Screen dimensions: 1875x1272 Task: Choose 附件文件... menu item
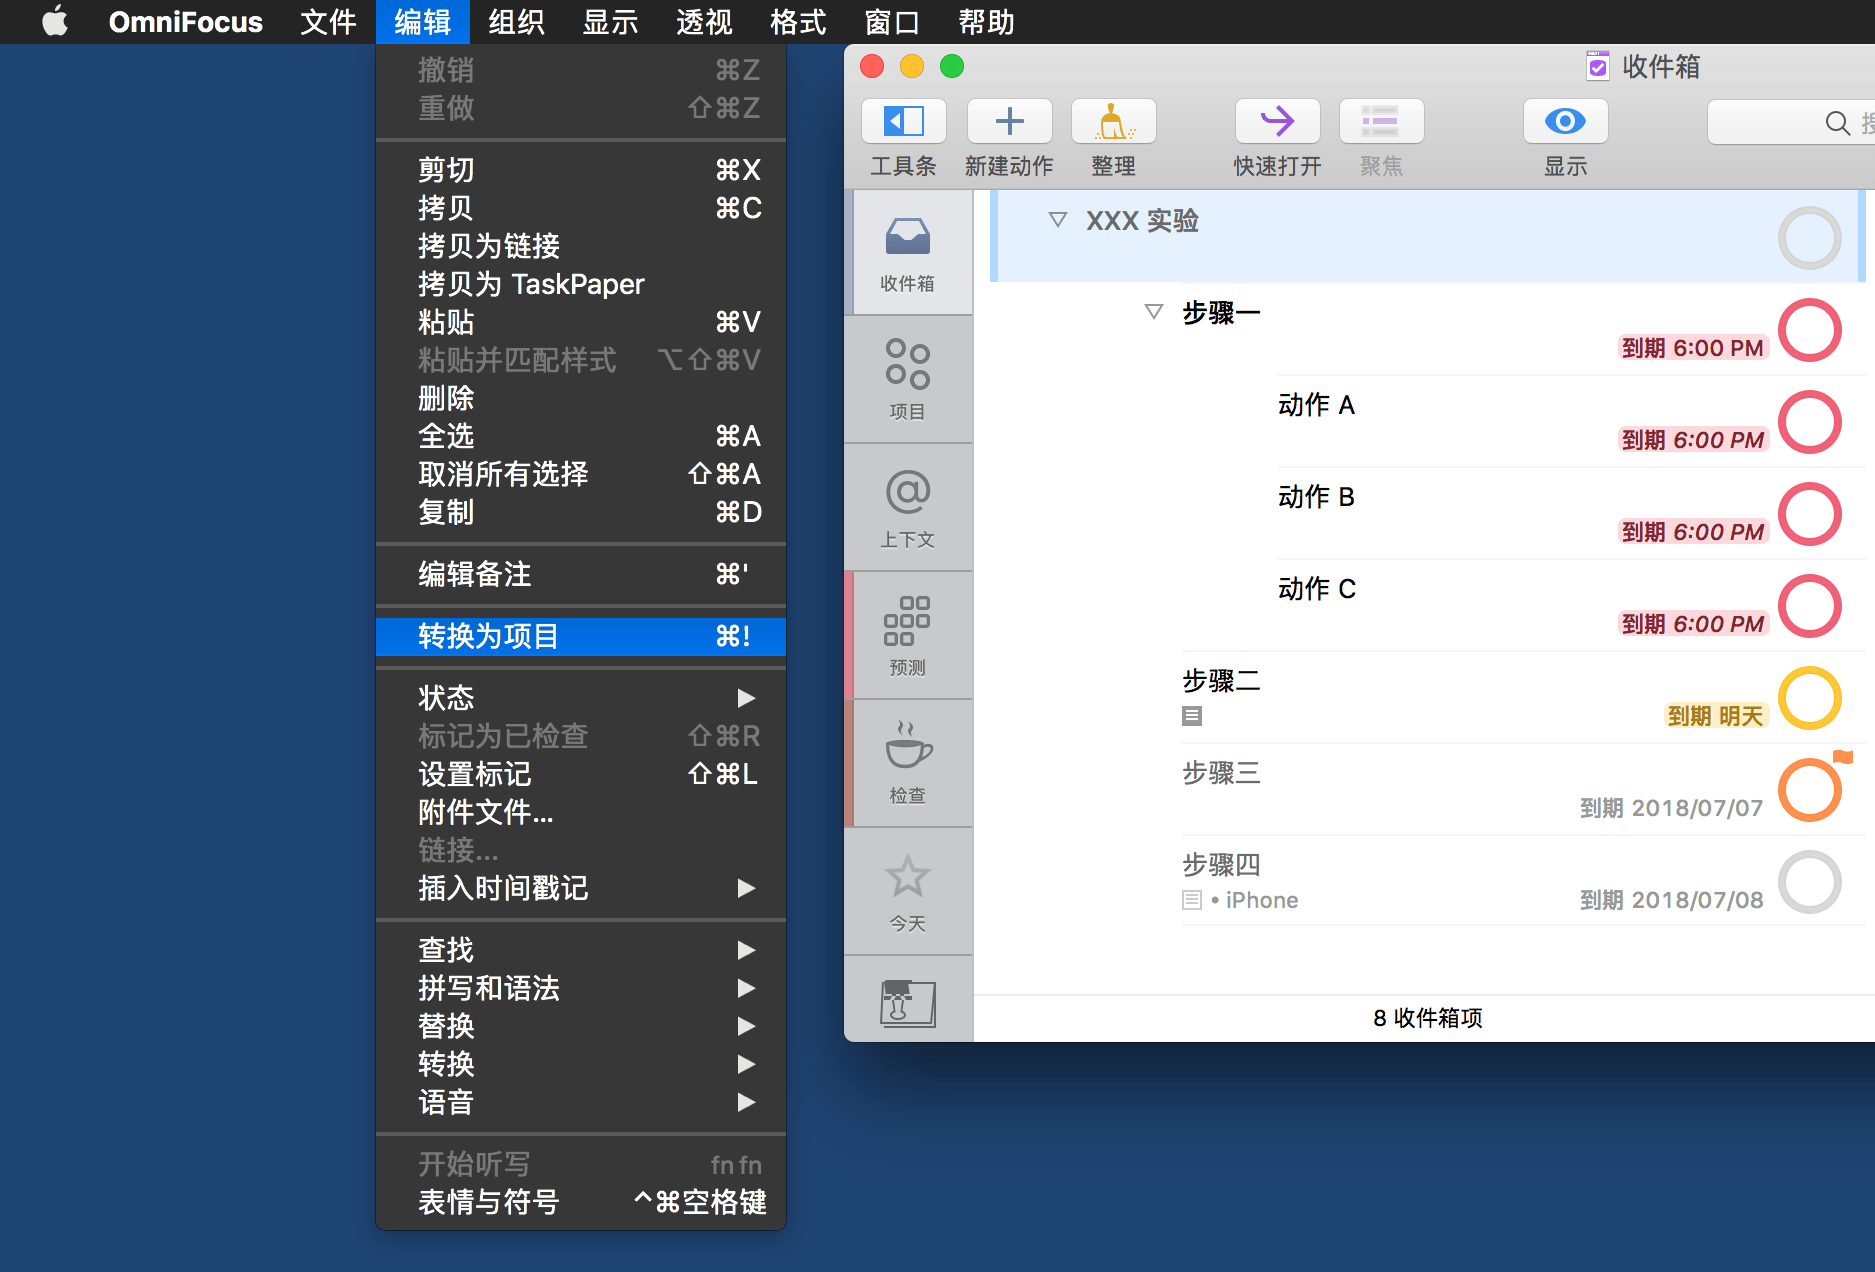581,812
